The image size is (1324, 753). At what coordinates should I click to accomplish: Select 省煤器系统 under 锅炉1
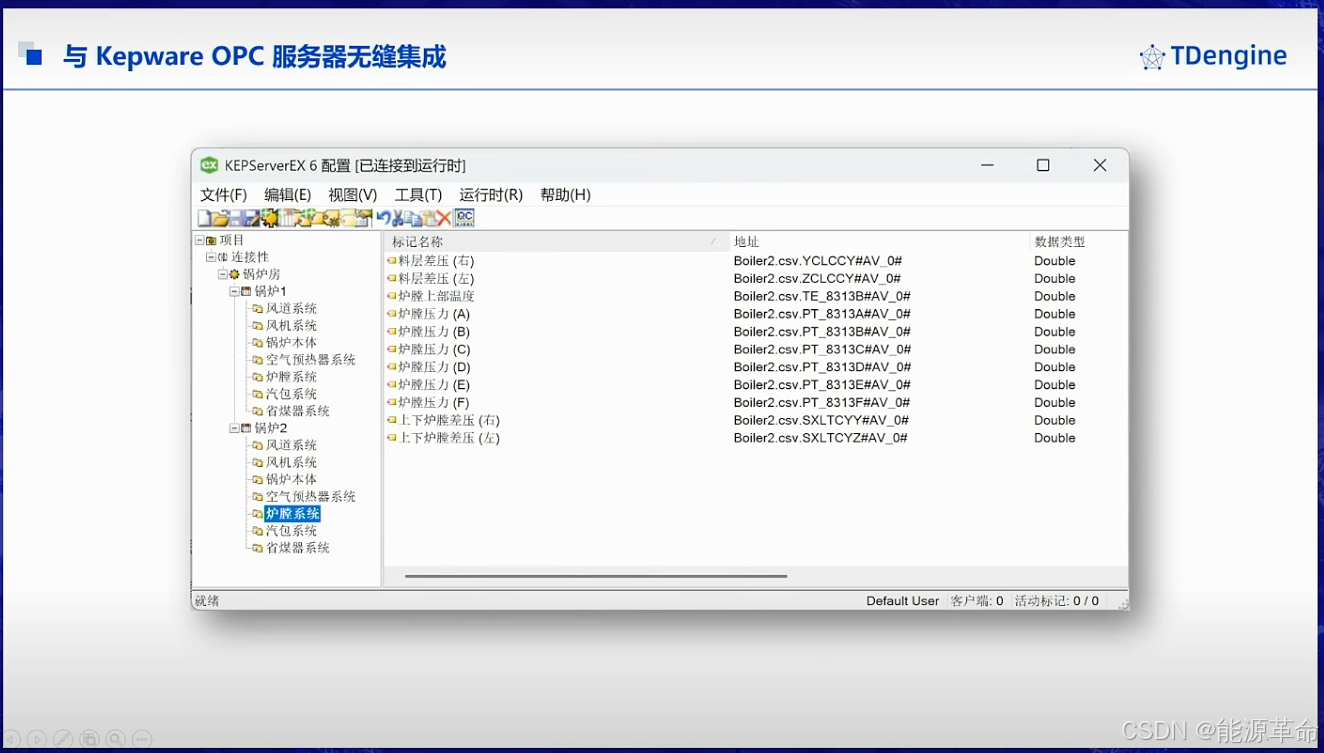298,411
